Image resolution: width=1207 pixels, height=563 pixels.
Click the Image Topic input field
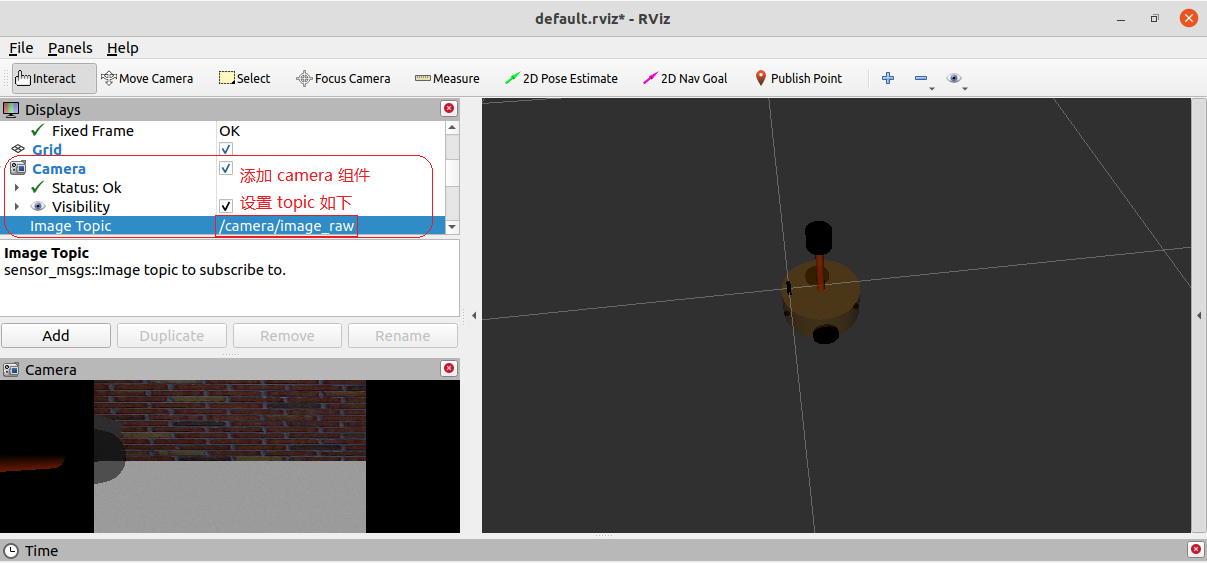[286, 226]
